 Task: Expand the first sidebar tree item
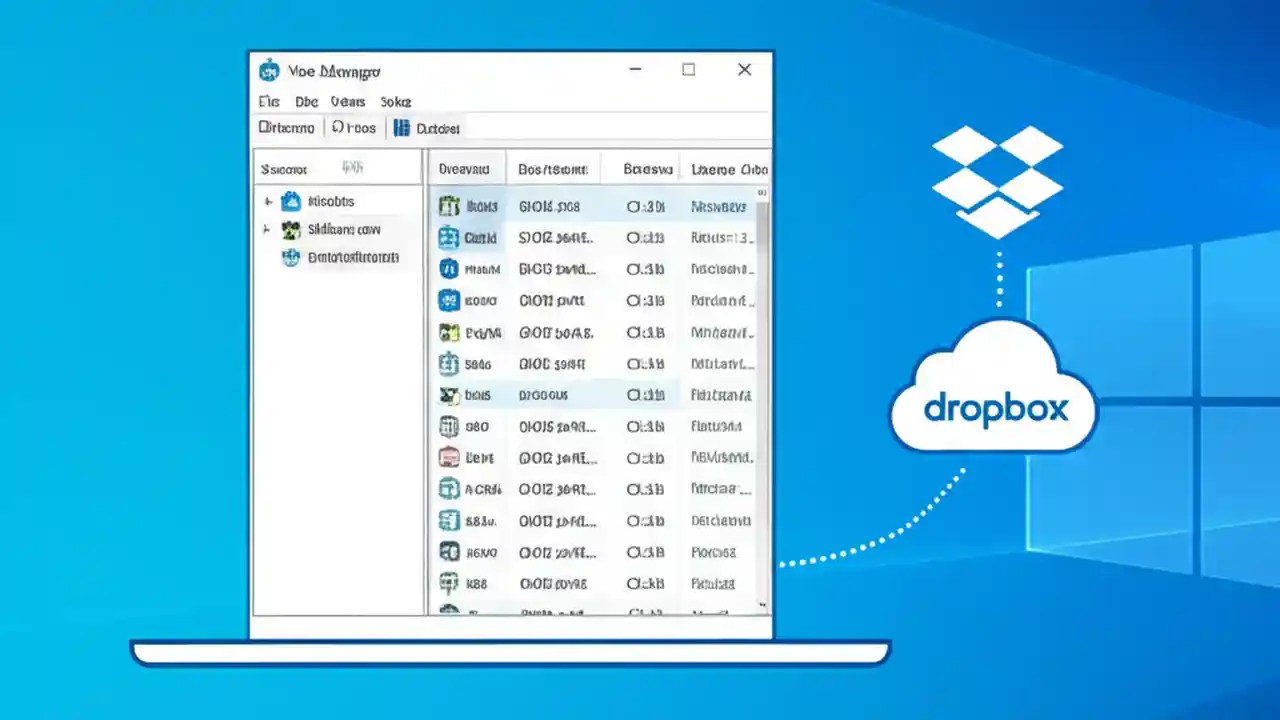tap(268, 201)
